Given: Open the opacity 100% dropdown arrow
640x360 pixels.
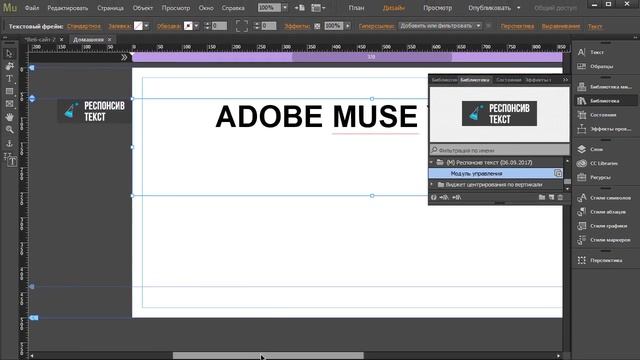Looking at the screenshot, I should (348, 26).
